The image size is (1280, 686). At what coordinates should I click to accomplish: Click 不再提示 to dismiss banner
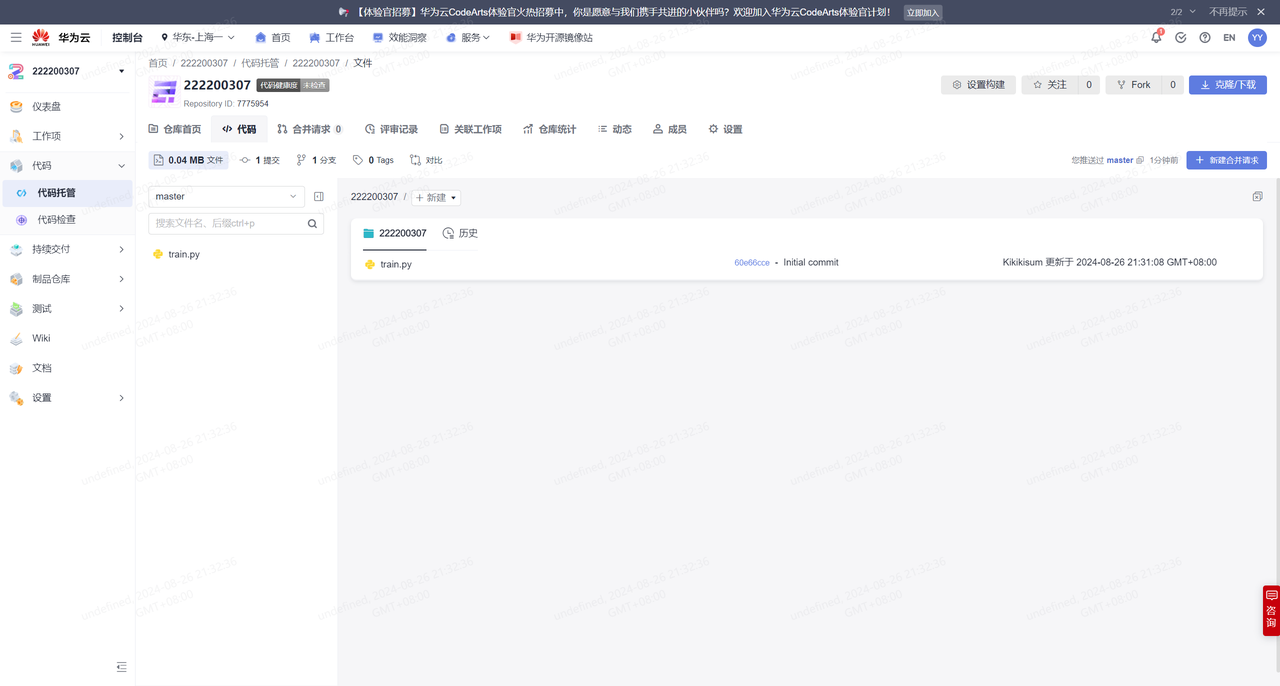point(1228,12)
